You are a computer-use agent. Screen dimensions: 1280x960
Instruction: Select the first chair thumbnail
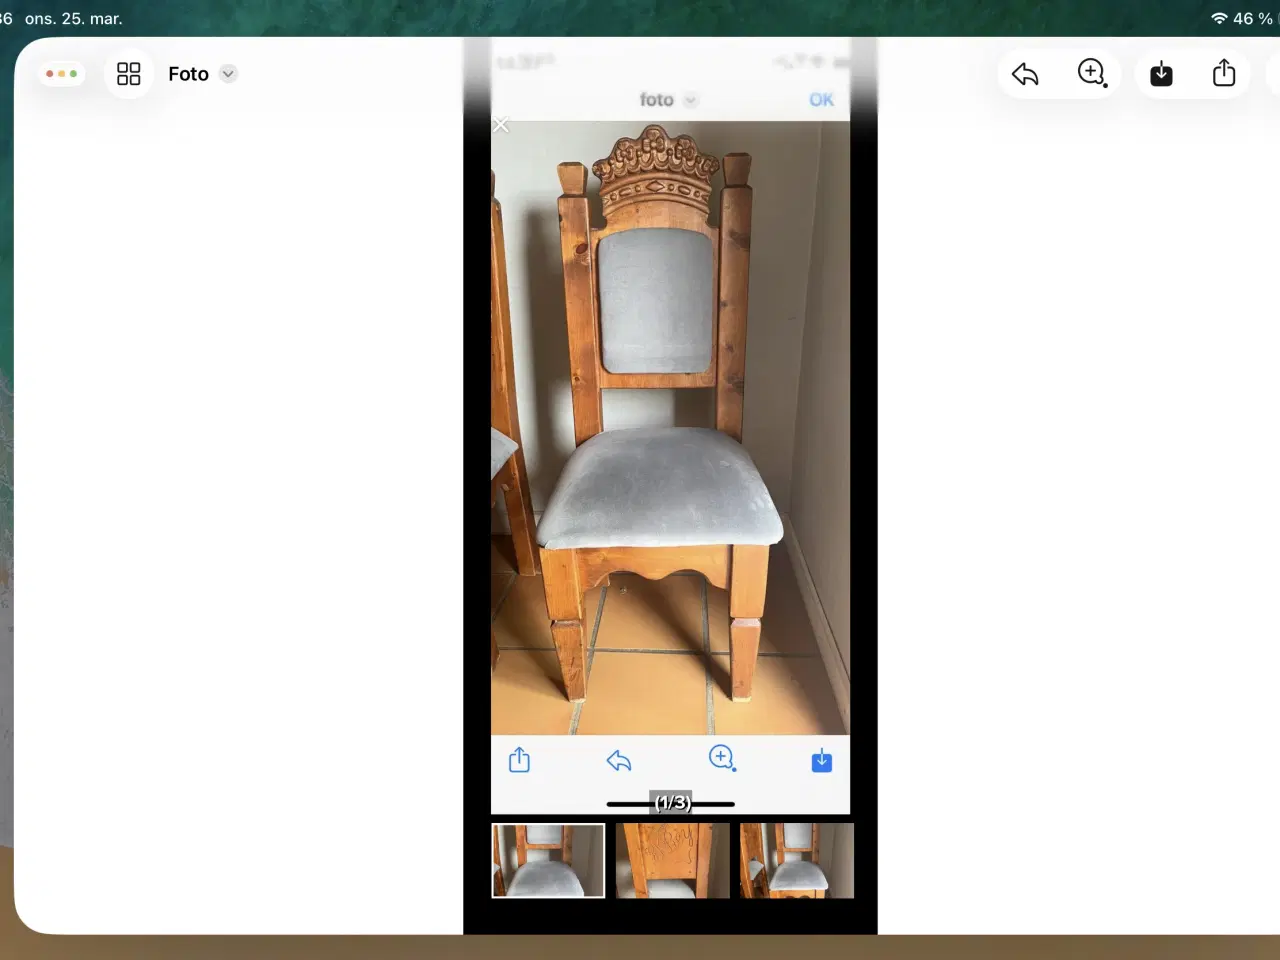click(x=548, y=860)
